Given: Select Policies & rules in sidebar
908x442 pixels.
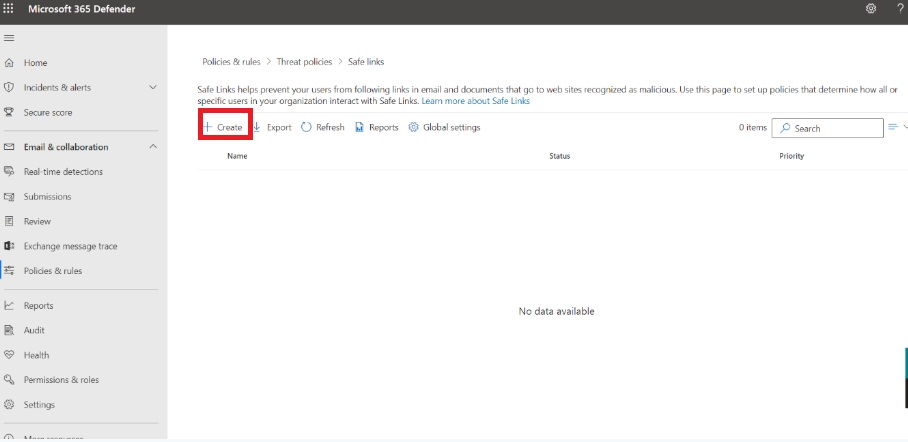Looking at the screenshot, I should (x=53, y=271).
